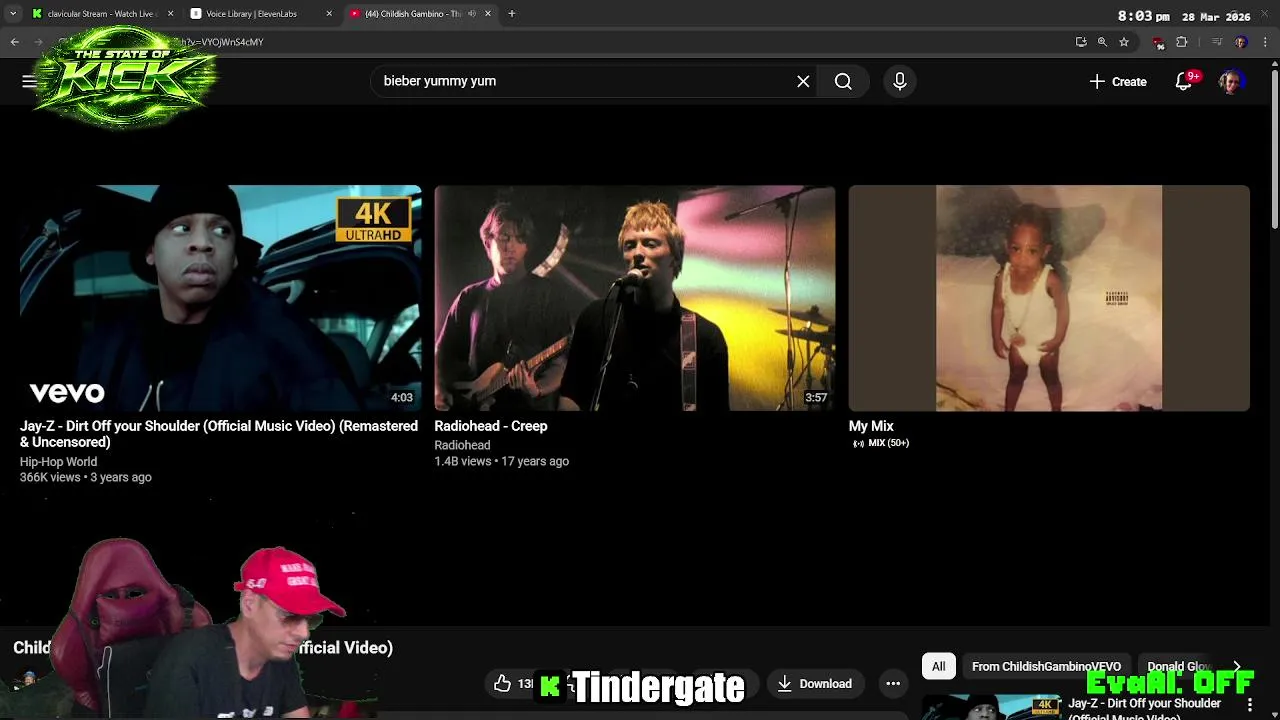
Task: Mute the Childish Gambino tab audio icon
Action: coord(472,14)
